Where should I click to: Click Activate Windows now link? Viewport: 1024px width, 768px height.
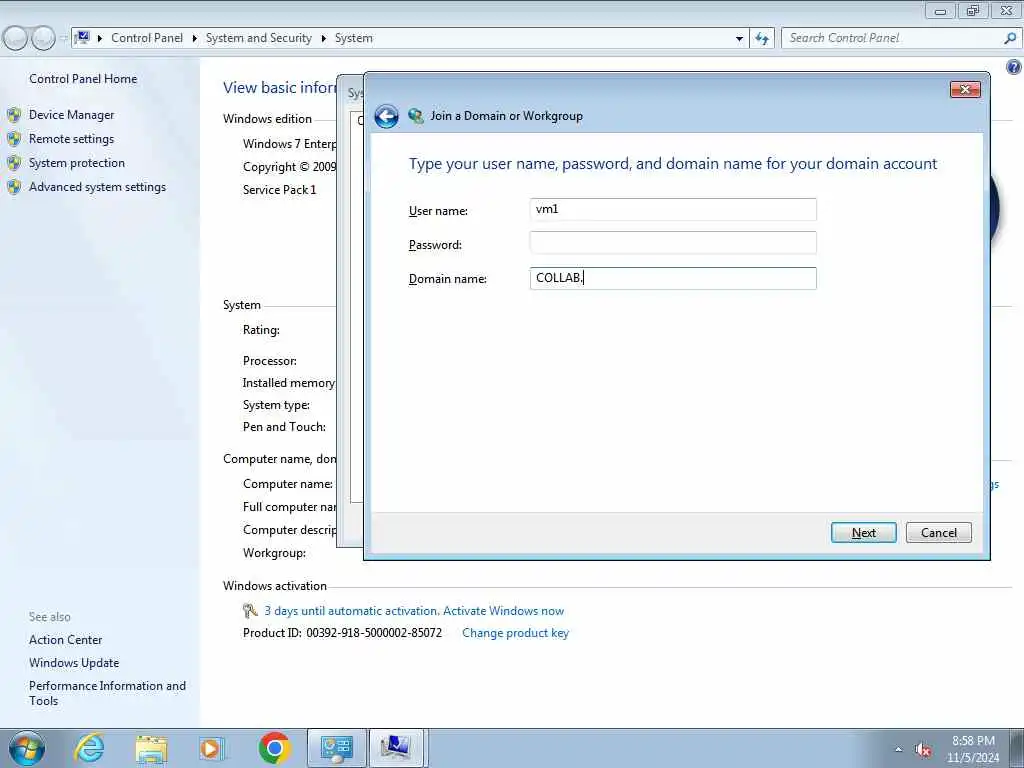(503, 611)
